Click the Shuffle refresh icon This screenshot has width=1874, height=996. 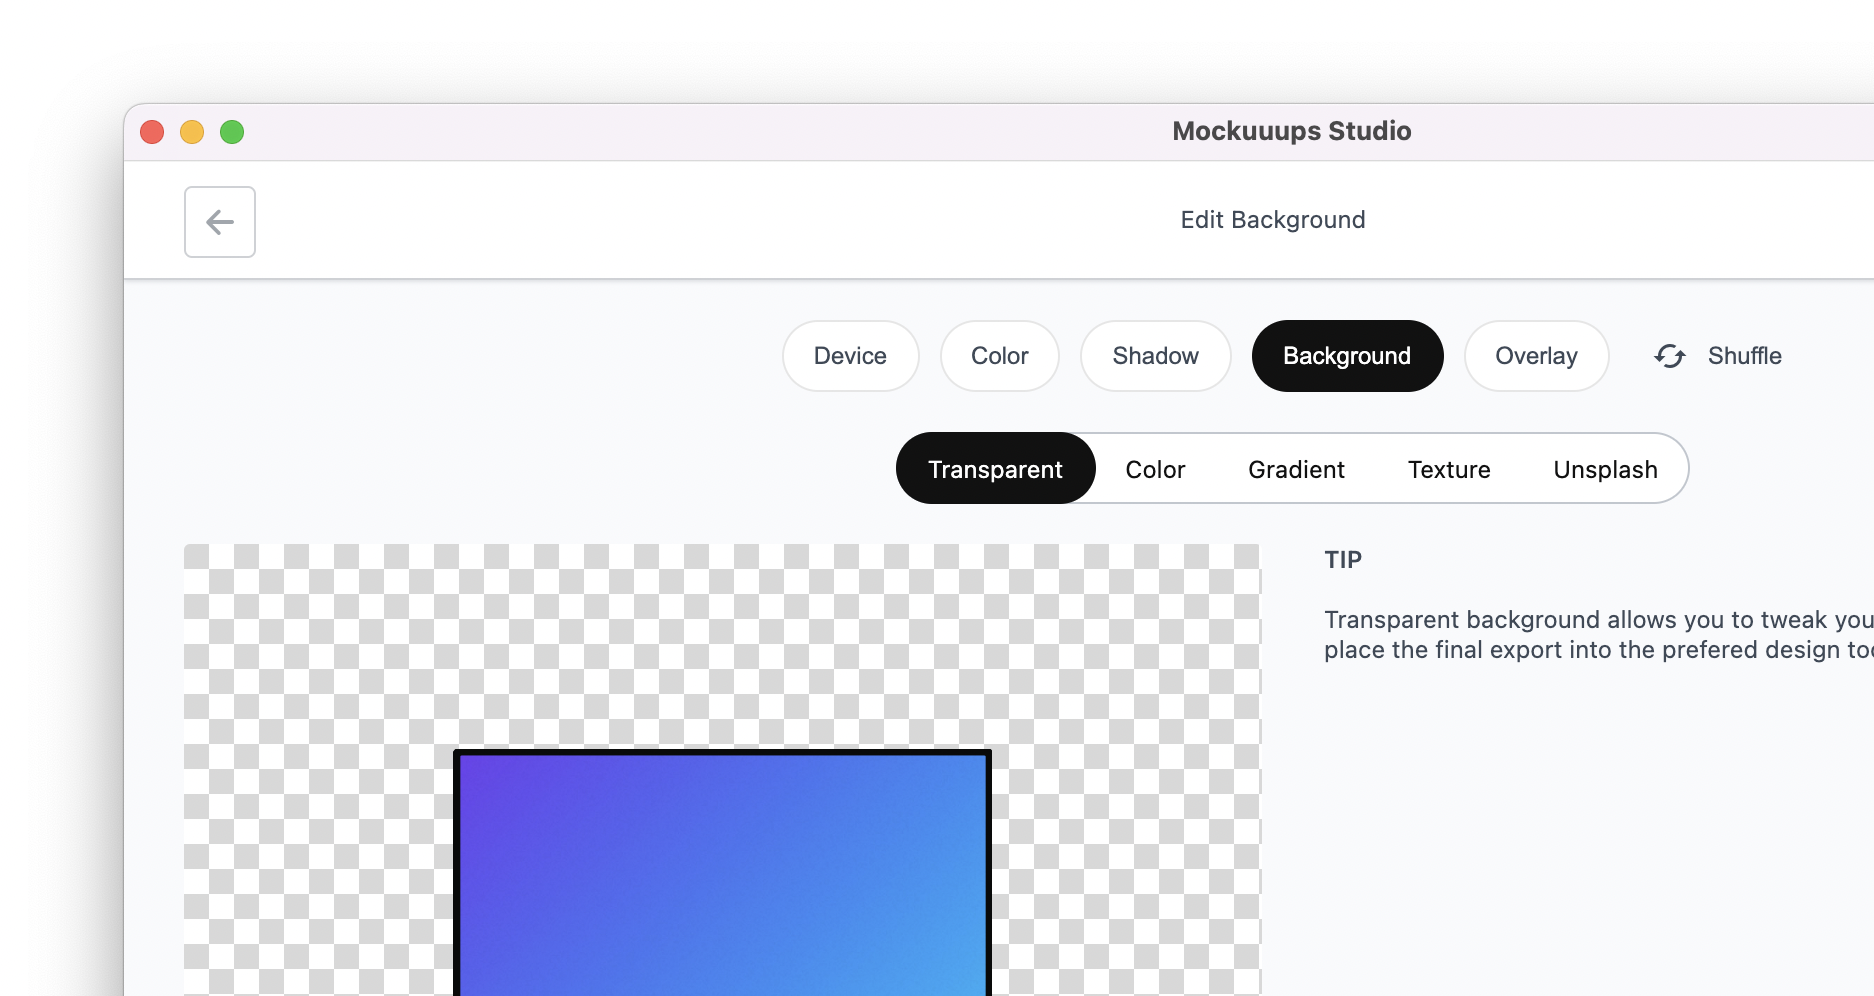1669,356
